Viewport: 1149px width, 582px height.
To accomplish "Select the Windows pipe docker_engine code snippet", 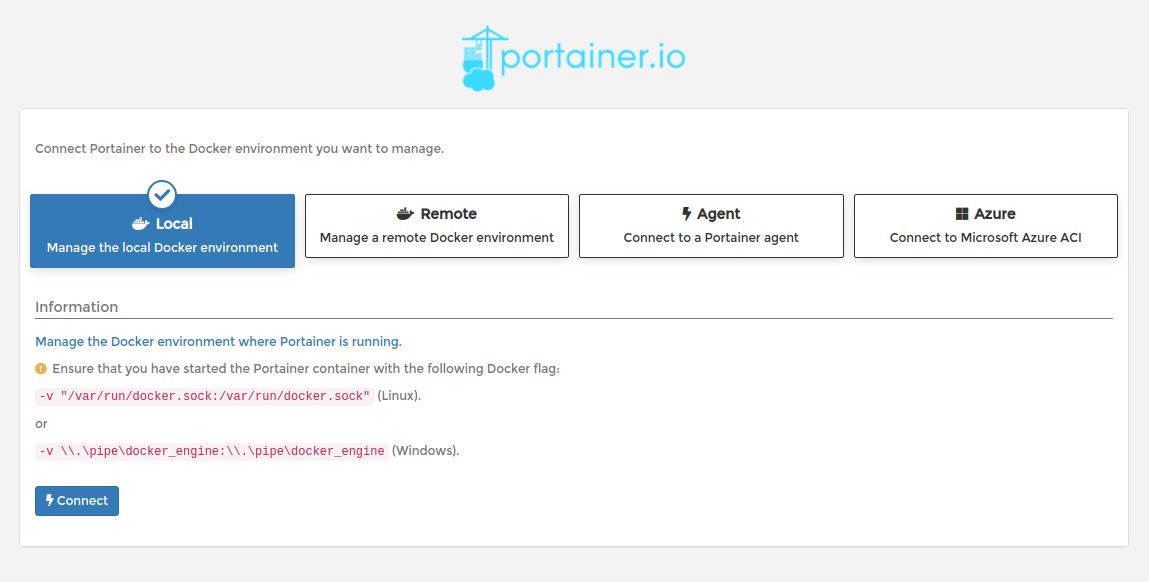I will pyautogui.click(x=211, y=450).
